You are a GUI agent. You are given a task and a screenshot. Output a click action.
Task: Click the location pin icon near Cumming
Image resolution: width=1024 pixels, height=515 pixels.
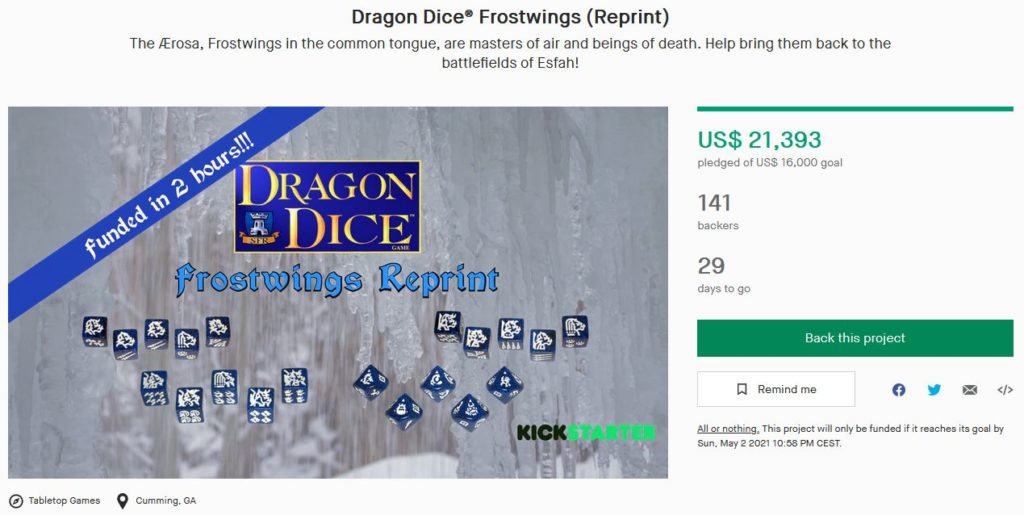pos(122,501)
